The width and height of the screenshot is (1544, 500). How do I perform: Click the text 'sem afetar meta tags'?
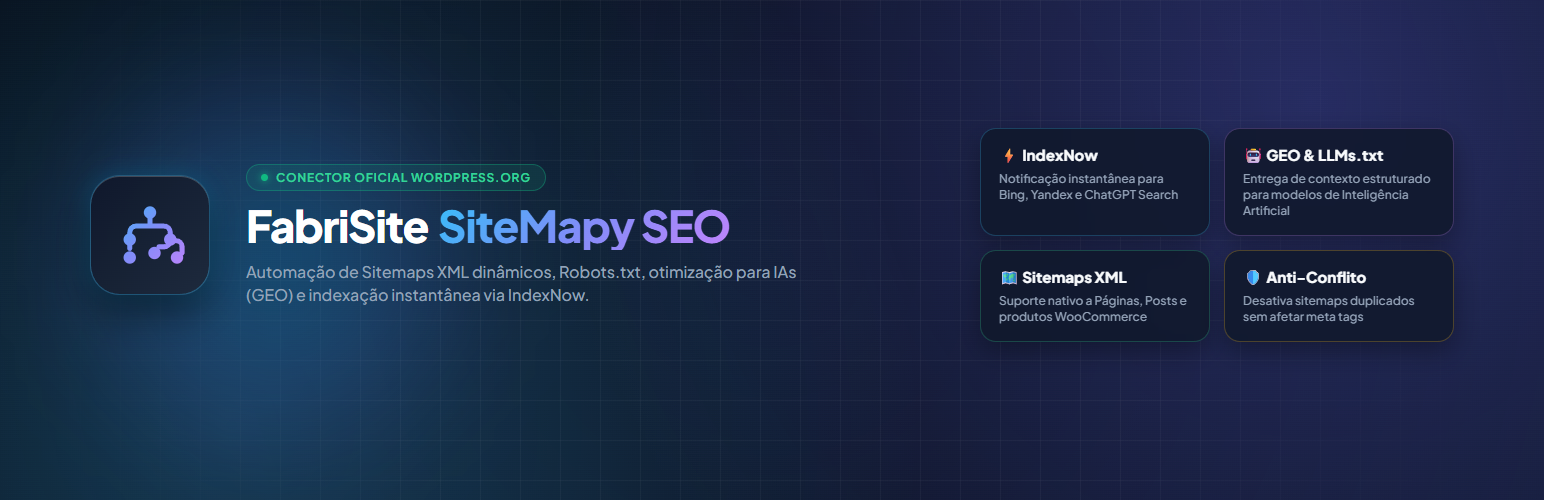pos(1303,317)
